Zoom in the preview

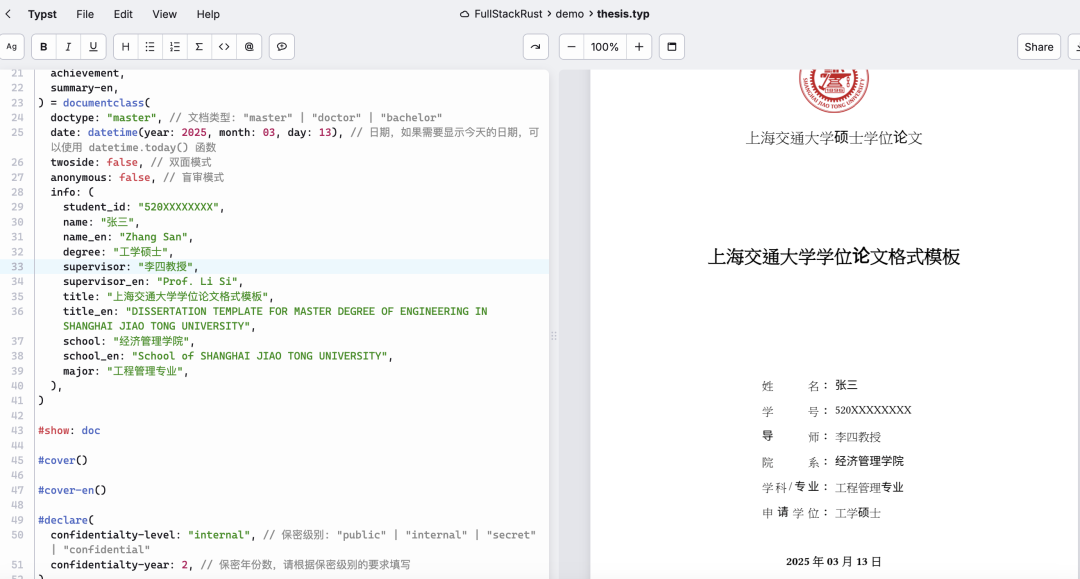639,47
